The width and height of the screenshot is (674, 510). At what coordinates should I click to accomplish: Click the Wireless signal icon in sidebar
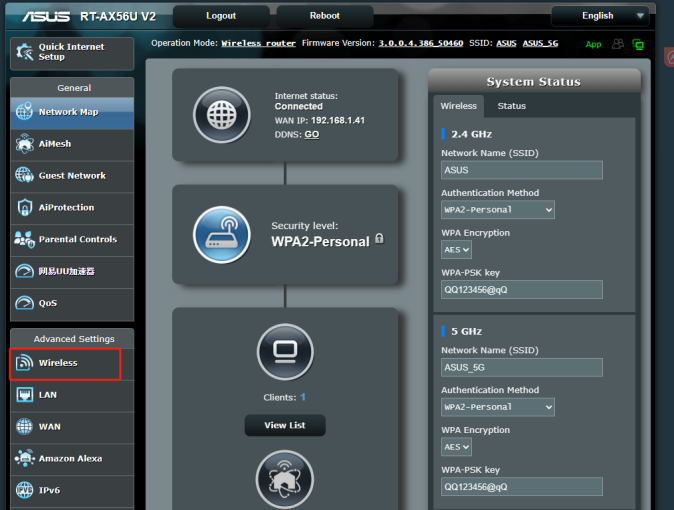tap(25, 363)
